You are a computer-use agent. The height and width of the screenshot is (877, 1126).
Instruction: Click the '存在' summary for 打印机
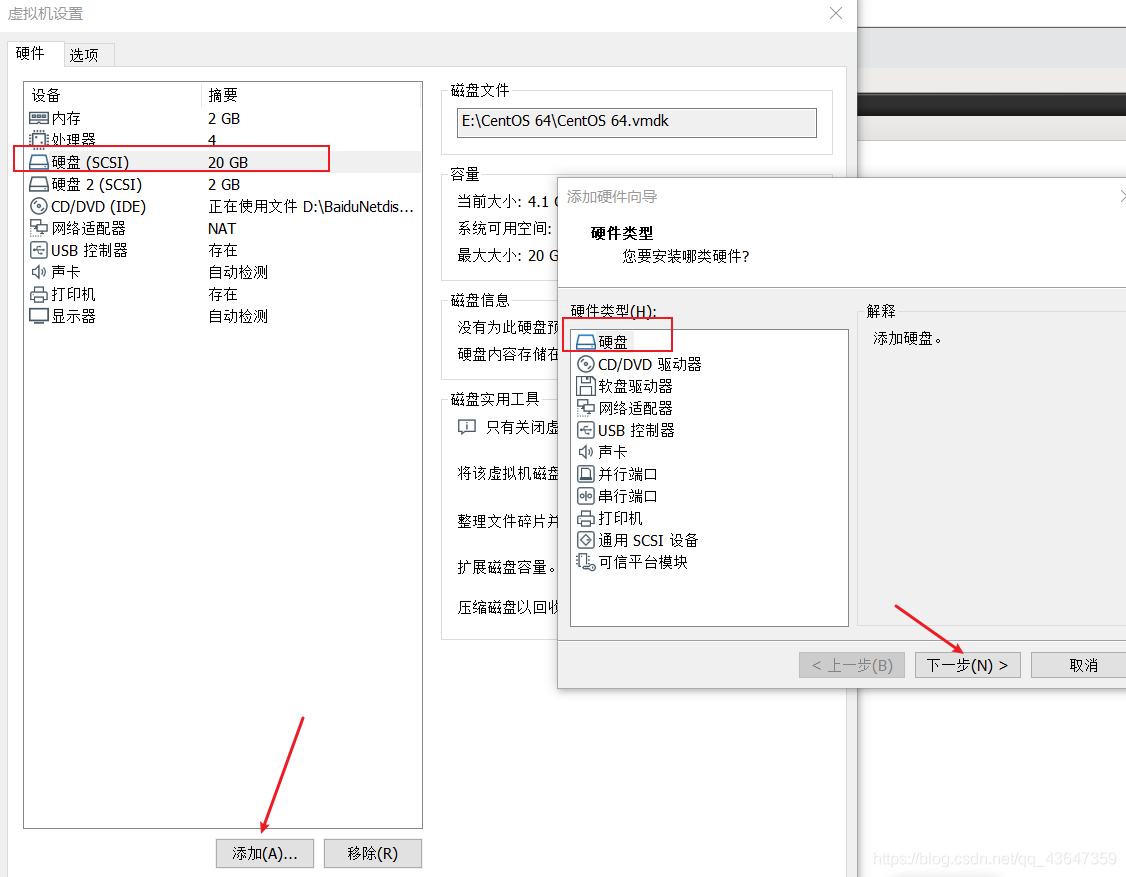point(223,294)
